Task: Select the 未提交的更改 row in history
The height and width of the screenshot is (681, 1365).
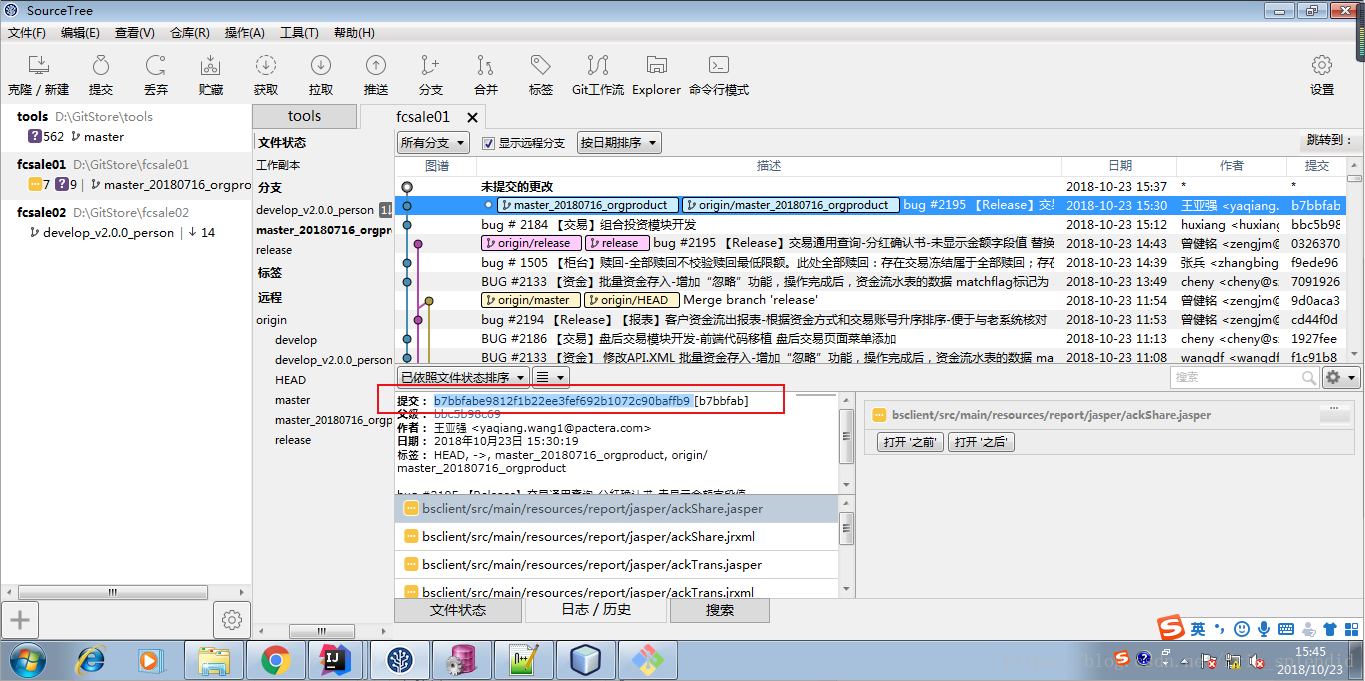Action: (x=870, y=186)
